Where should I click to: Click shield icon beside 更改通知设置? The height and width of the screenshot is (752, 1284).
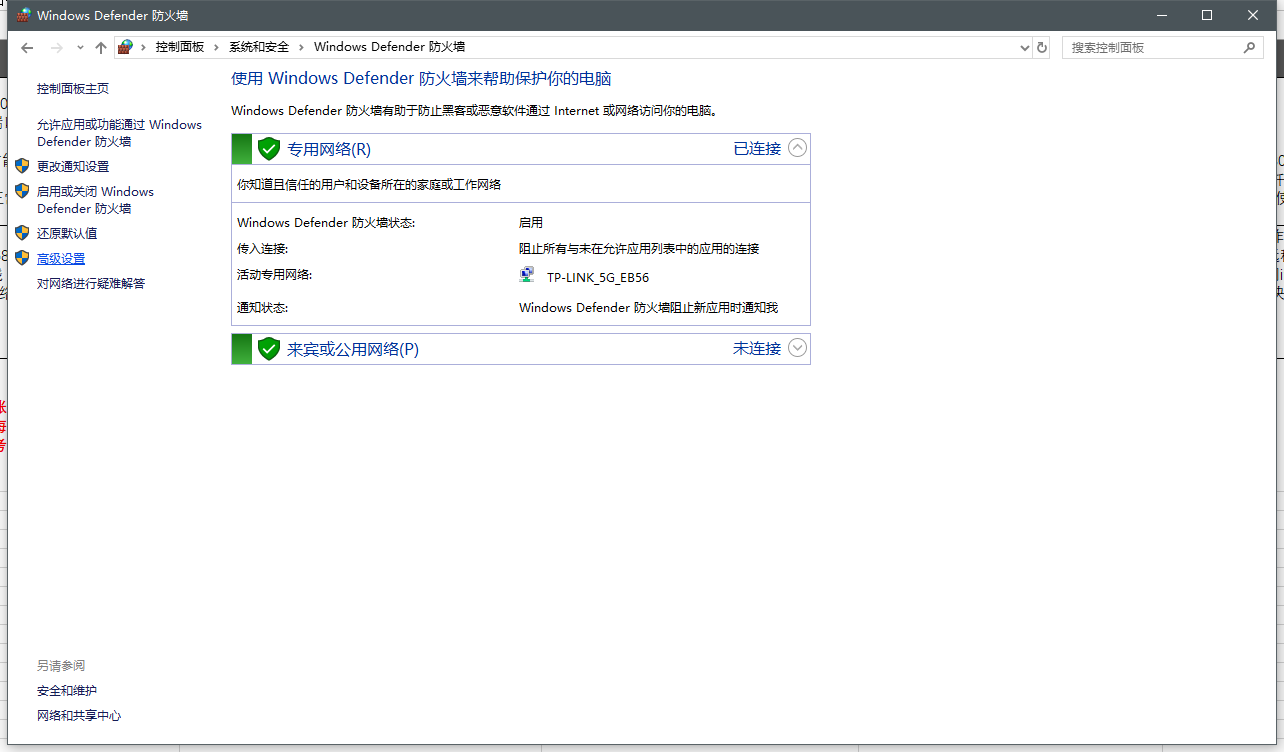click(22, 166)
